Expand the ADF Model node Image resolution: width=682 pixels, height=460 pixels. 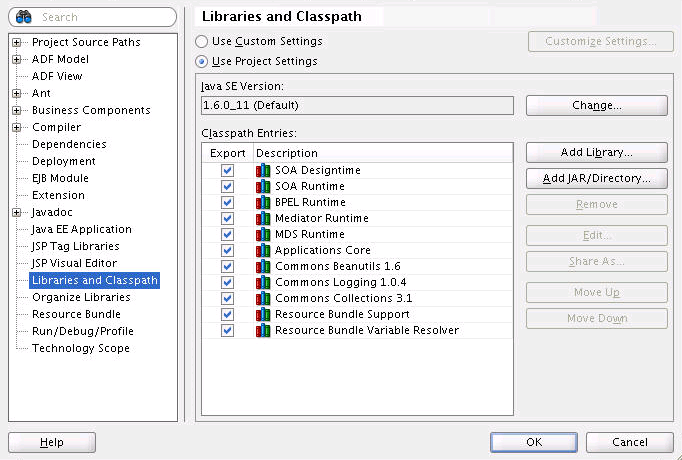point(17,59)
